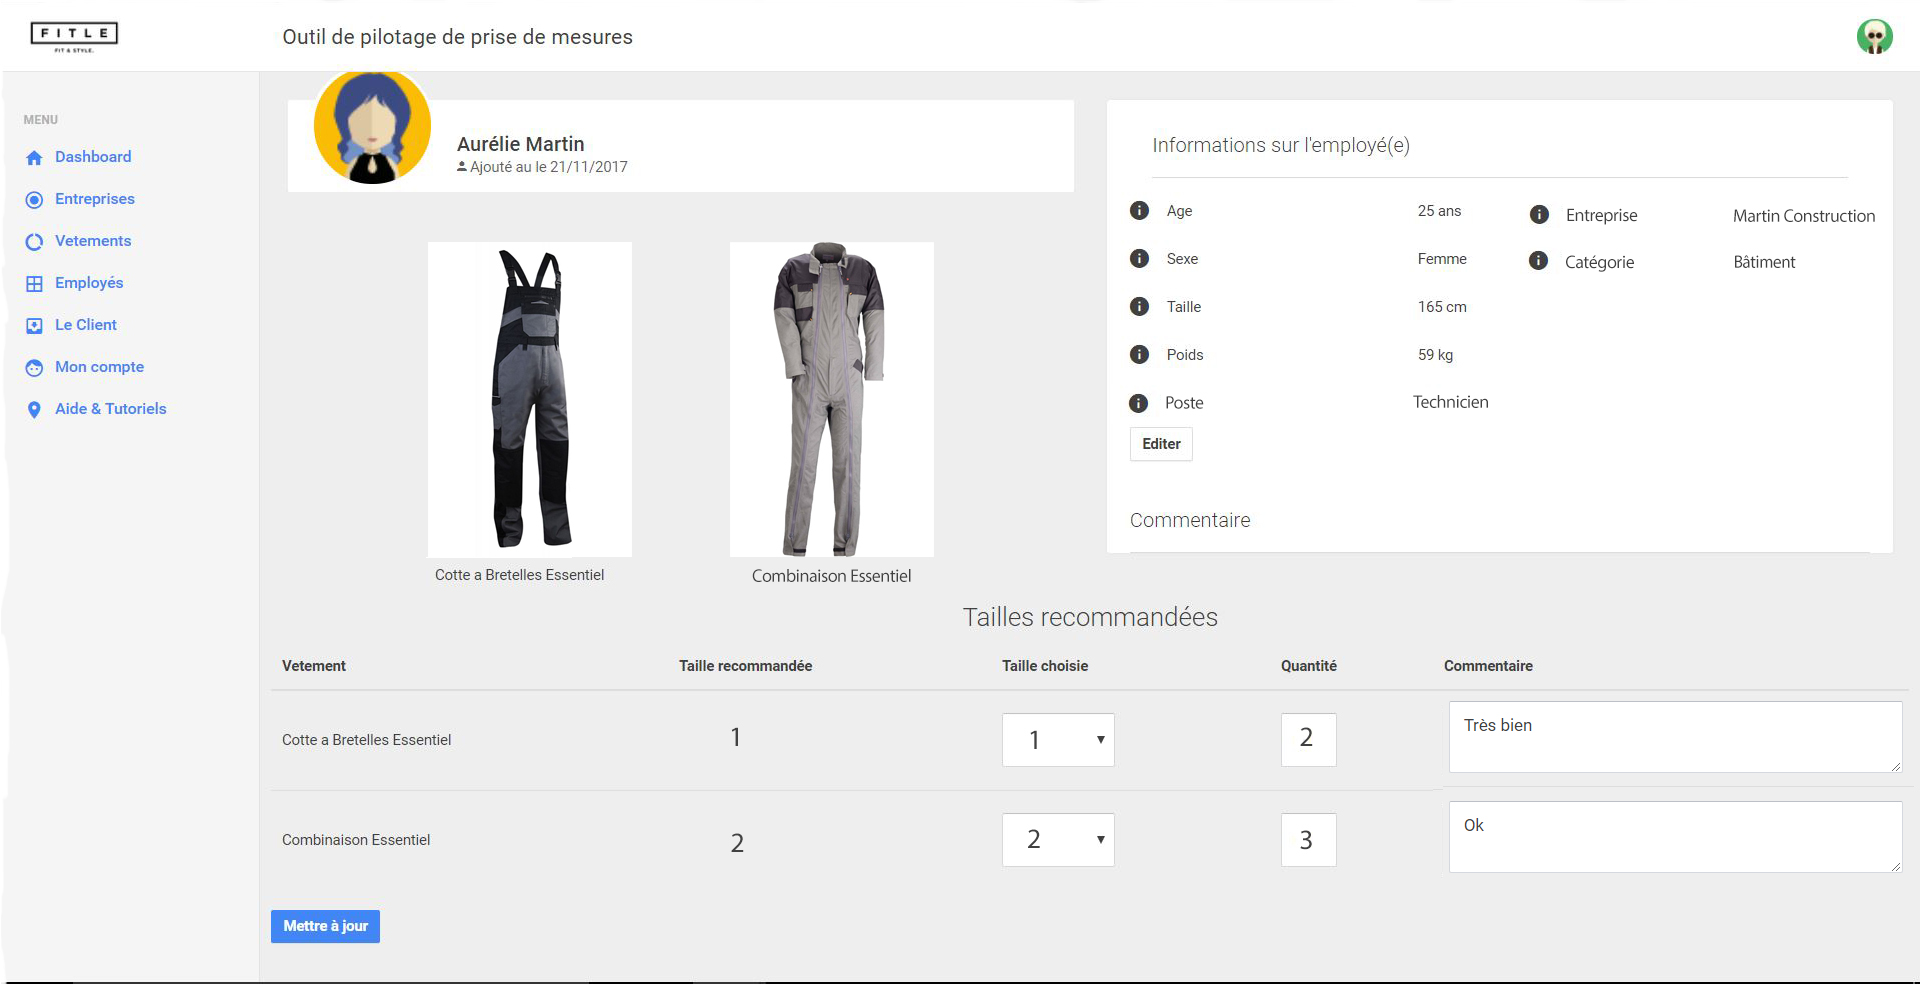Go to Mon compte in the menu
1920x984 pixels.
(x=99, y=367)
